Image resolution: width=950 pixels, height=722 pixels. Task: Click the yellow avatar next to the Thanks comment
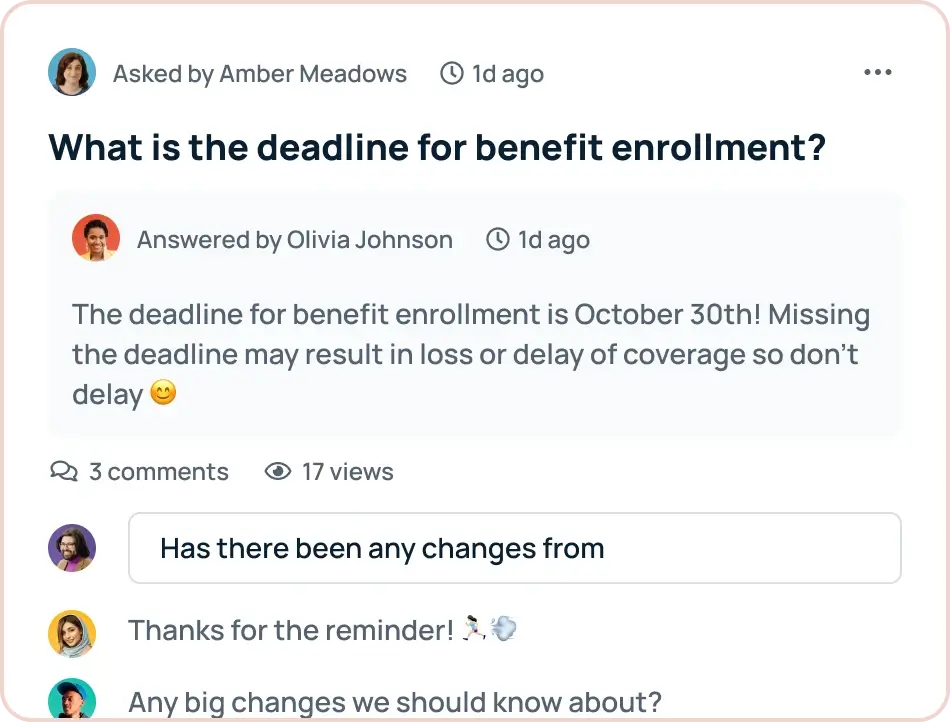[72, 632]
